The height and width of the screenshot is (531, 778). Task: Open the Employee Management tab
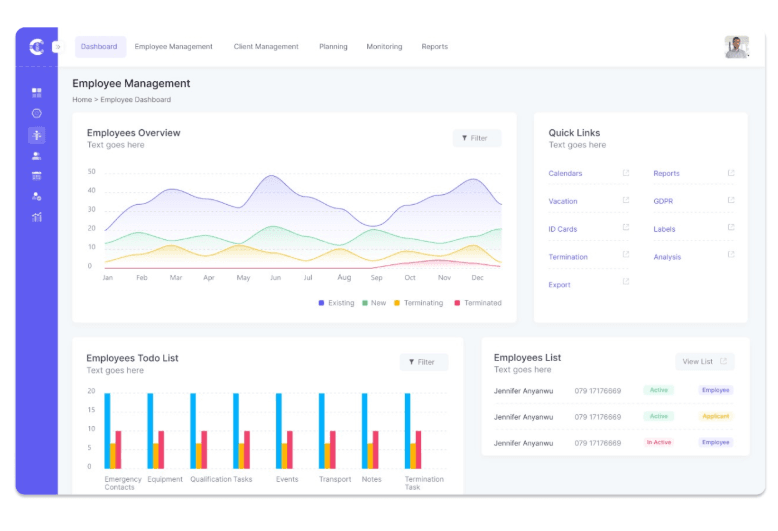[173, 47]
